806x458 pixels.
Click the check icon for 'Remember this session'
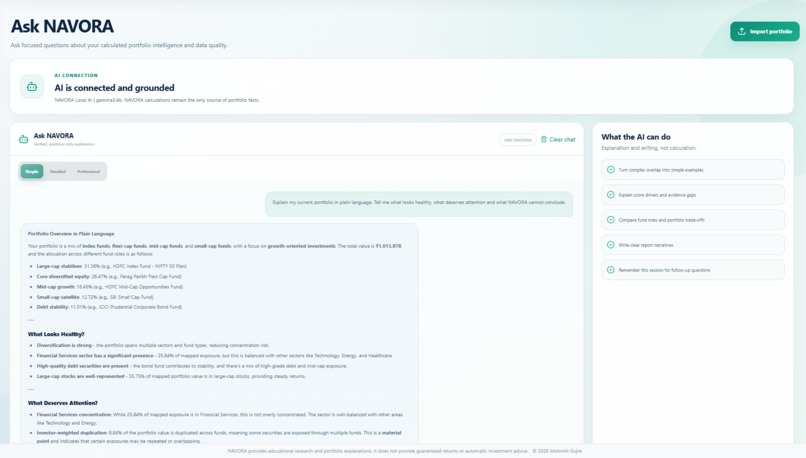[611, 270]
